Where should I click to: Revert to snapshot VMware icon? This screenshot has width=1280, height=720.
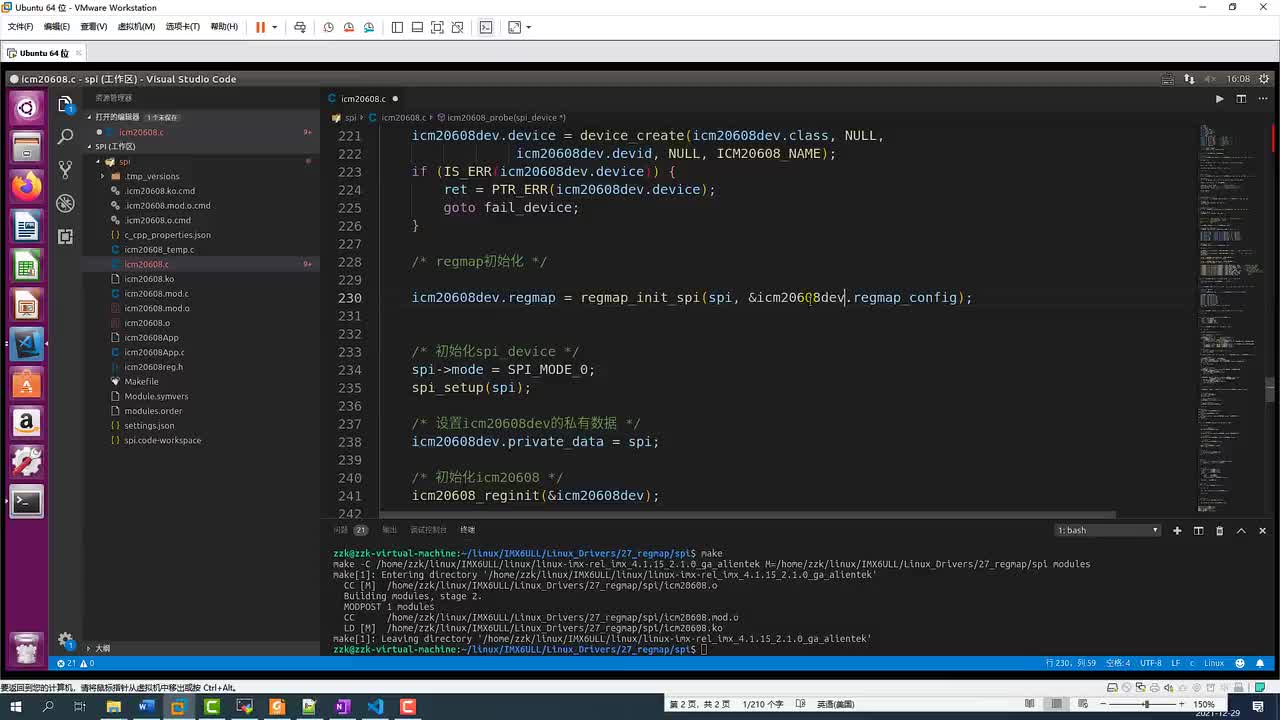point(349,27)
